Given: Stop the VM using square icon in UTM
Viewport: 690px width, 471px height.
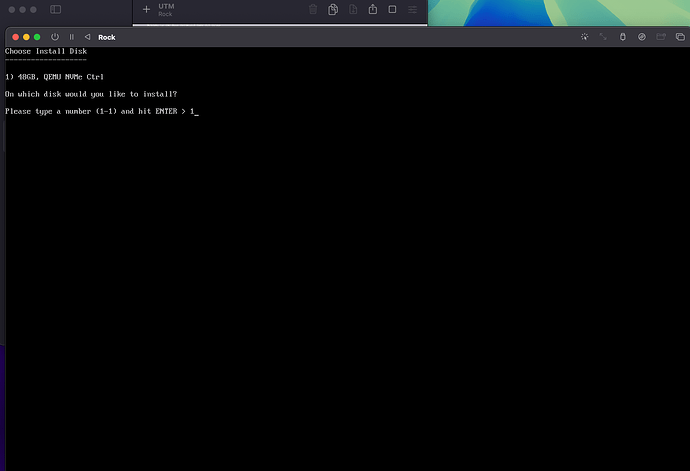Looking at the screenshot, I should pyautogui.click(x=392, y=9).
